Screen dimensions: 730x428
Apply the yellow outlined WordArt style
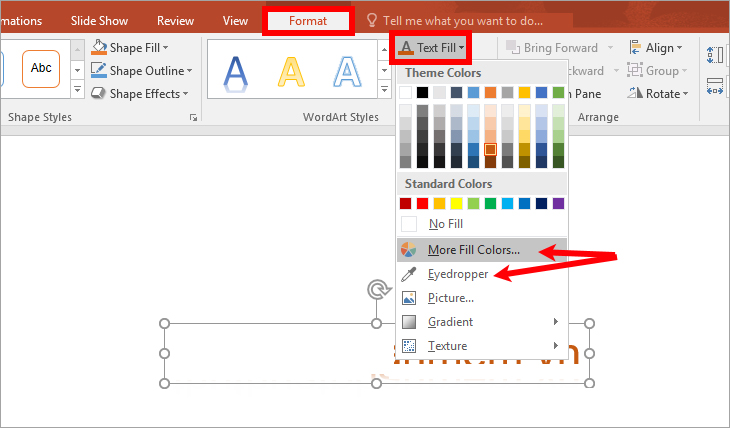(292, 70)
